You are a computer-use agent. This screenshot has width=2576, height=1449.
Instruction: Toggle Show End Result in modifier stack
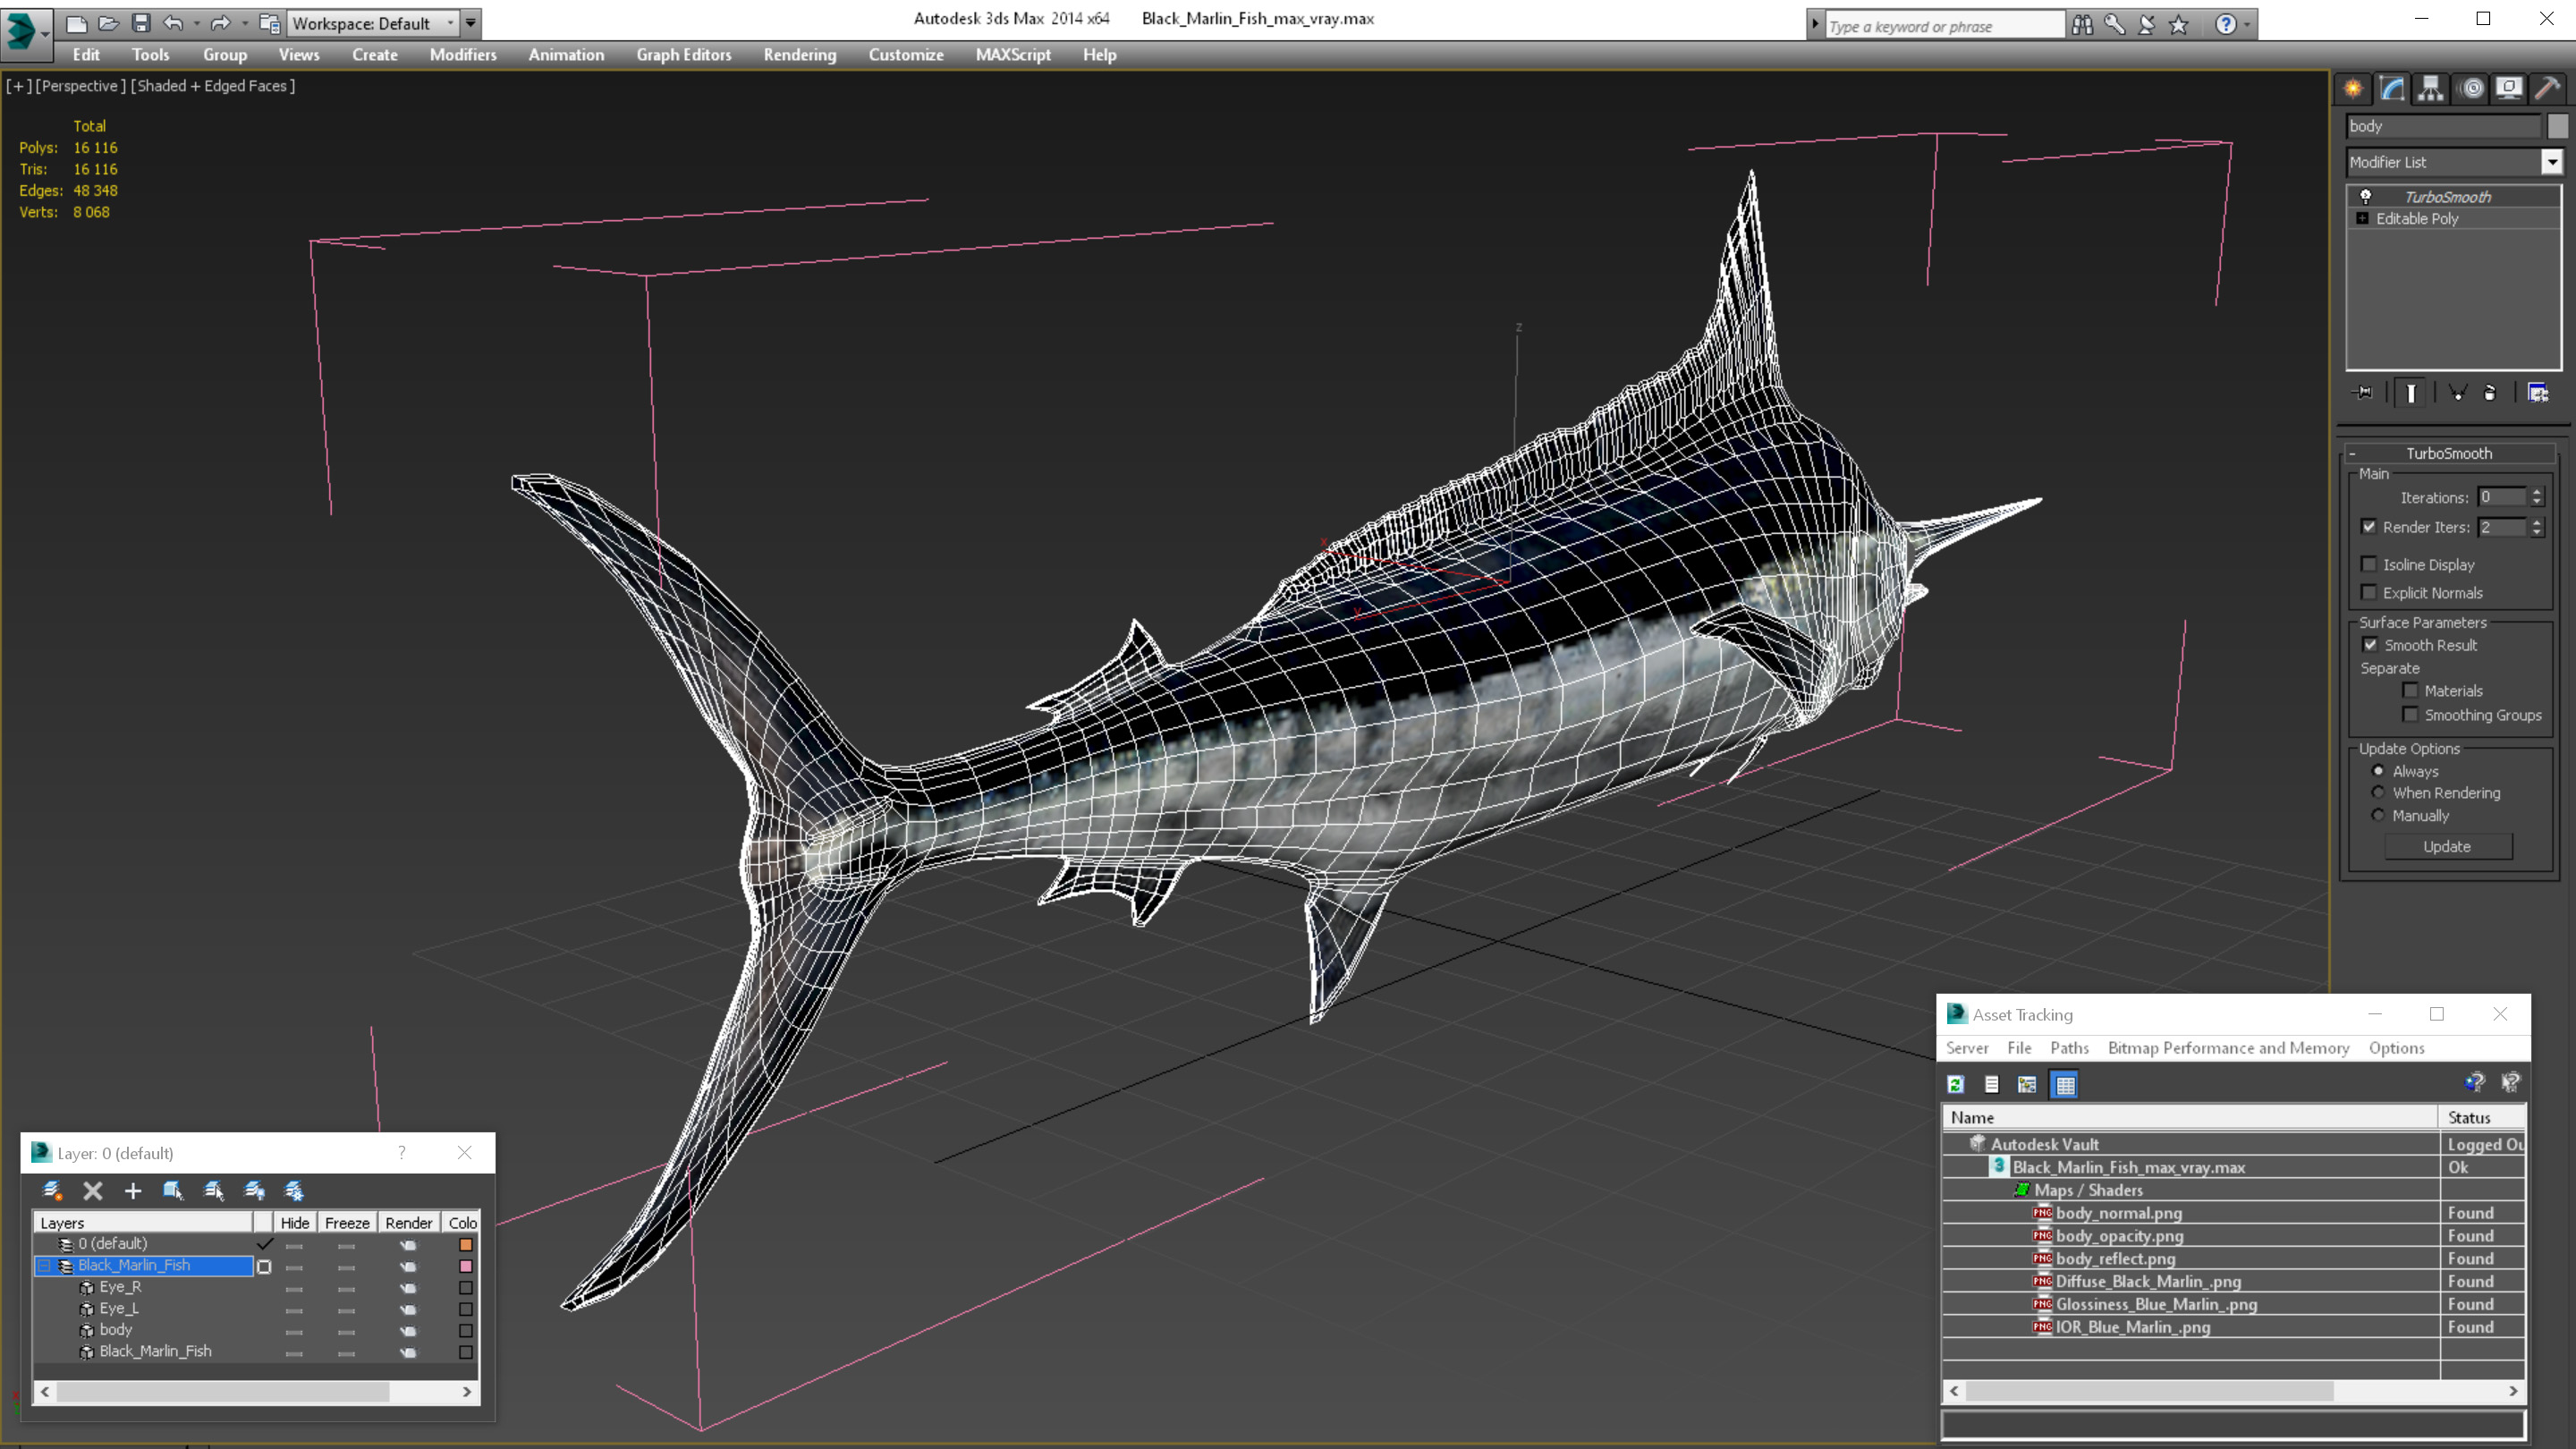click(x=2411, y=393)
